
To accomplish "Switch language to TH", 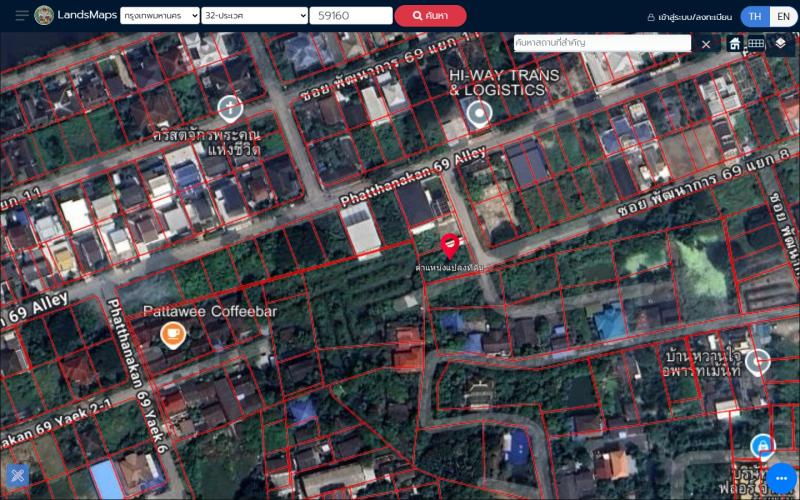I will click(x=755, y=16).
